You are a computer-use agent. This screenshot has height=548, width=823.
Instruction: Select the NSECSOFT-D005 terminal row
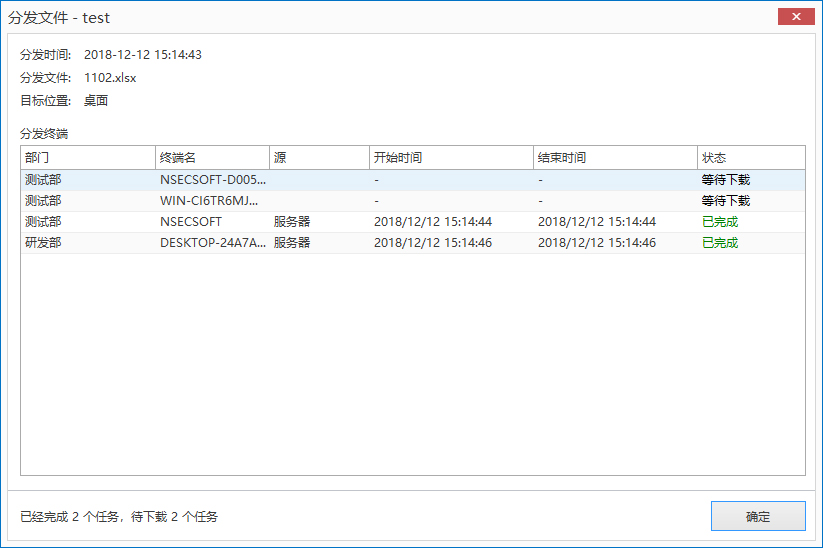click(213, 180)
